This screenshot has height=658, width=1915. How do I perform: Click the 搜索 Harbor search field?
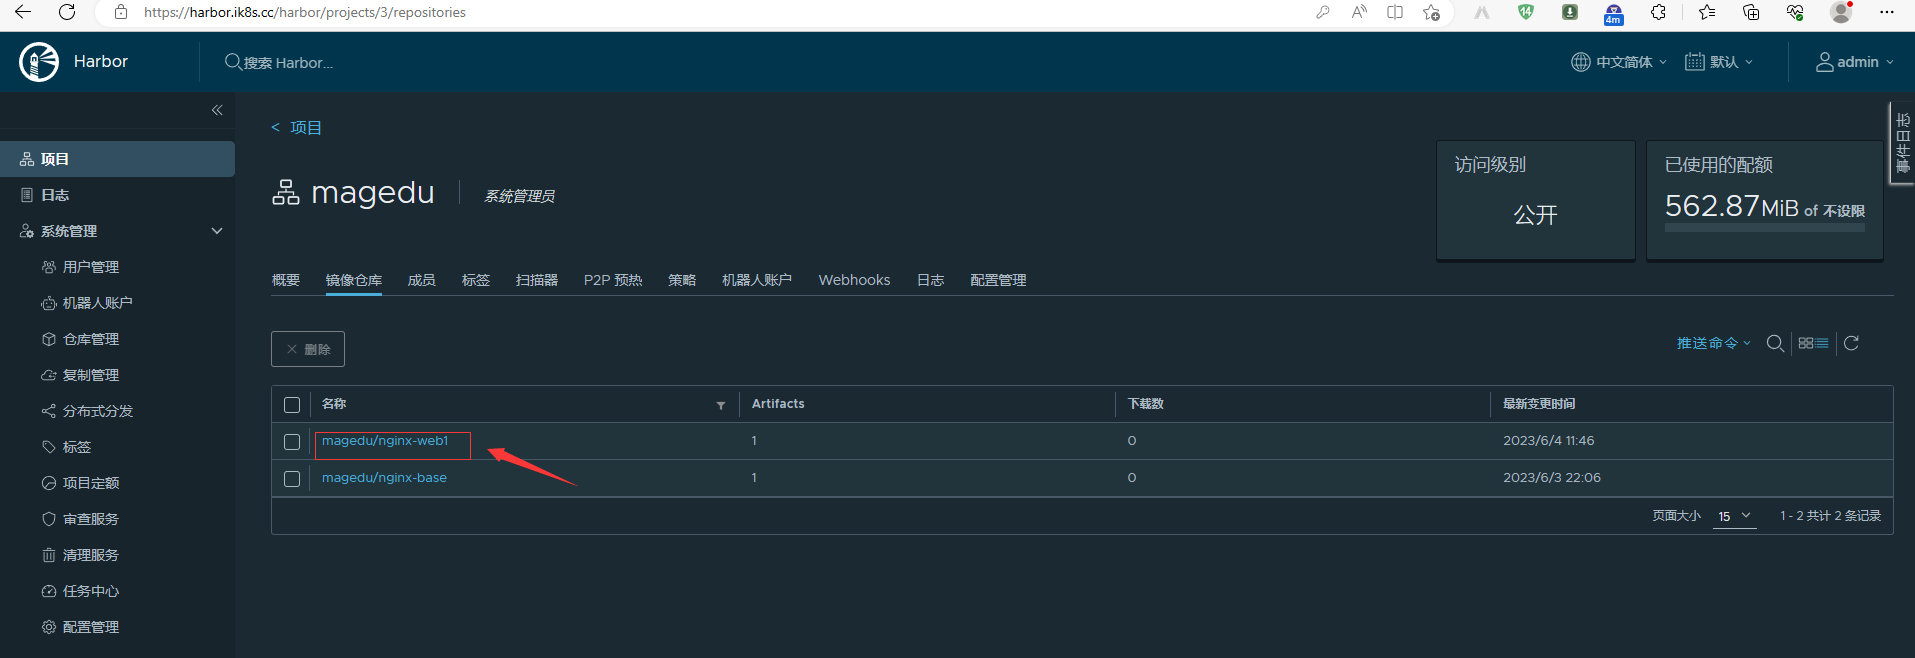[x=289, y=62]
